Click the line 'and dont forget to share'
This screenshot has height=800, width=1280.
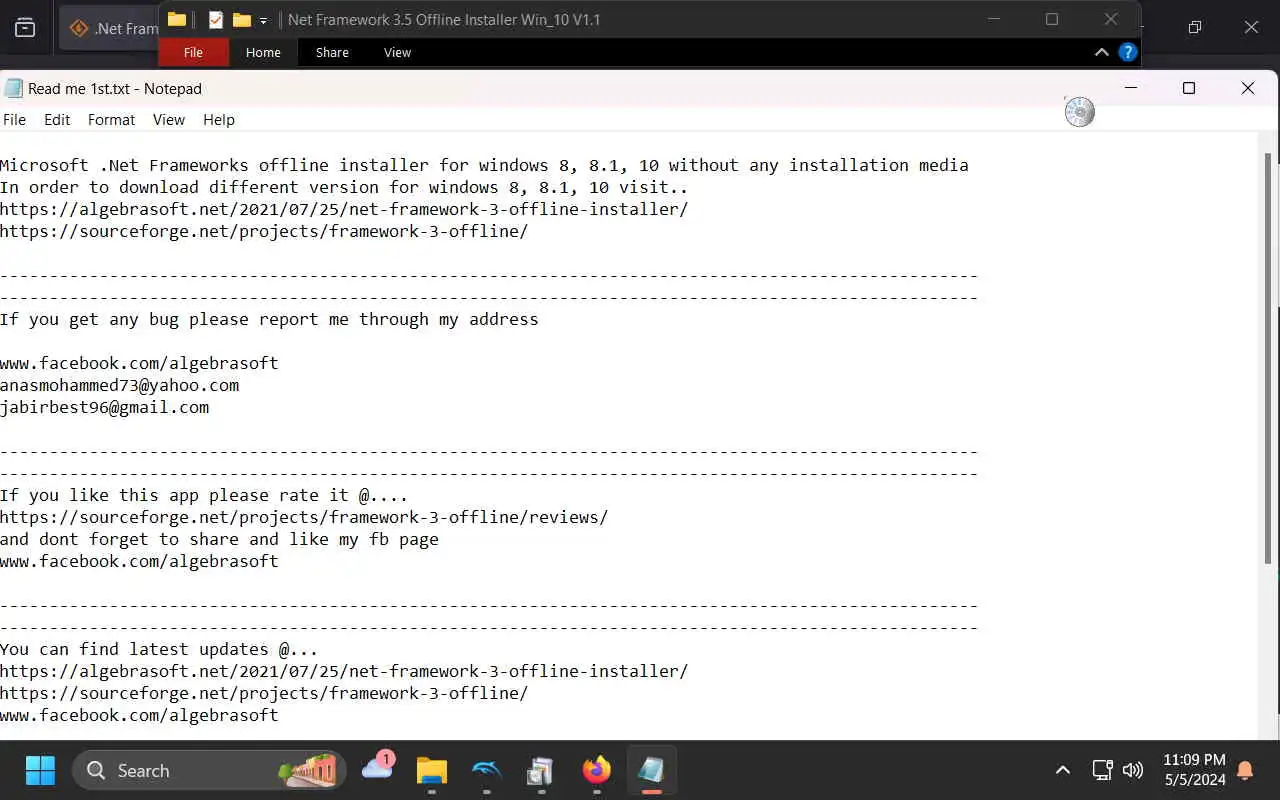pyautogui.click(x=219, y=539)
